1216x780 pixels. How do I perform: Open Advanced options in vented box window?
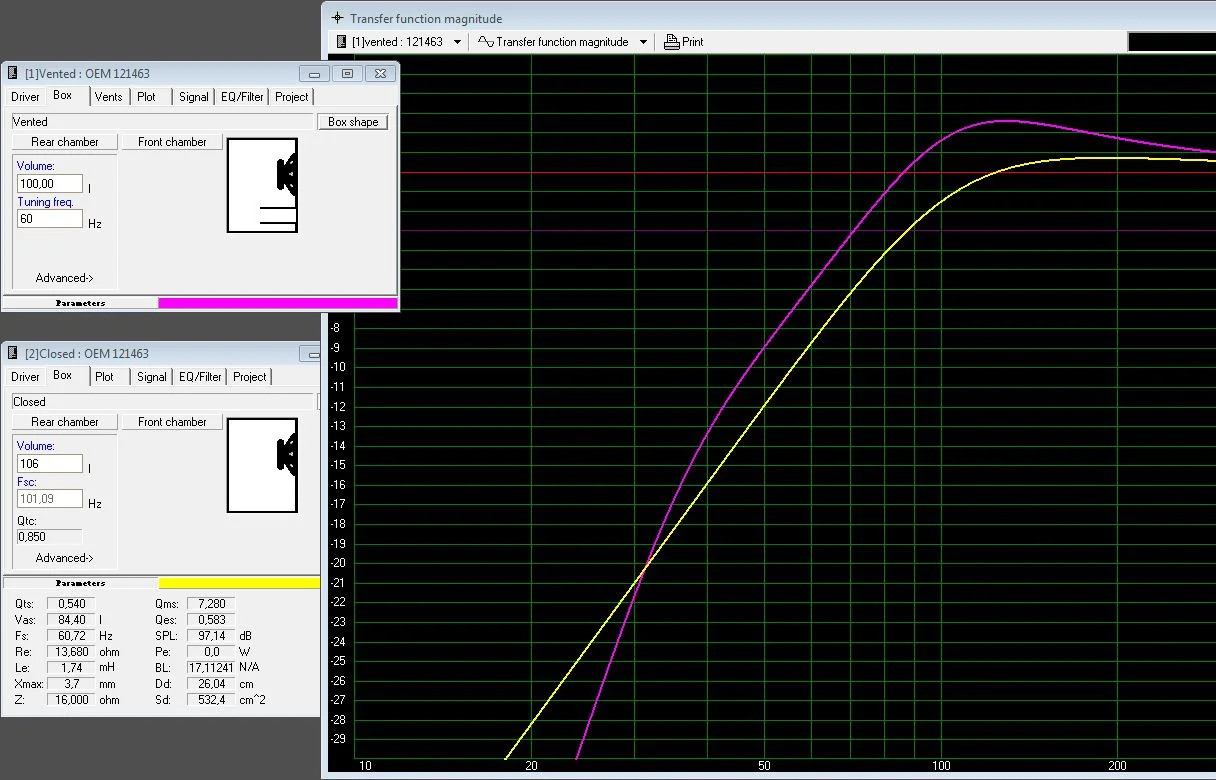point(64,278)
